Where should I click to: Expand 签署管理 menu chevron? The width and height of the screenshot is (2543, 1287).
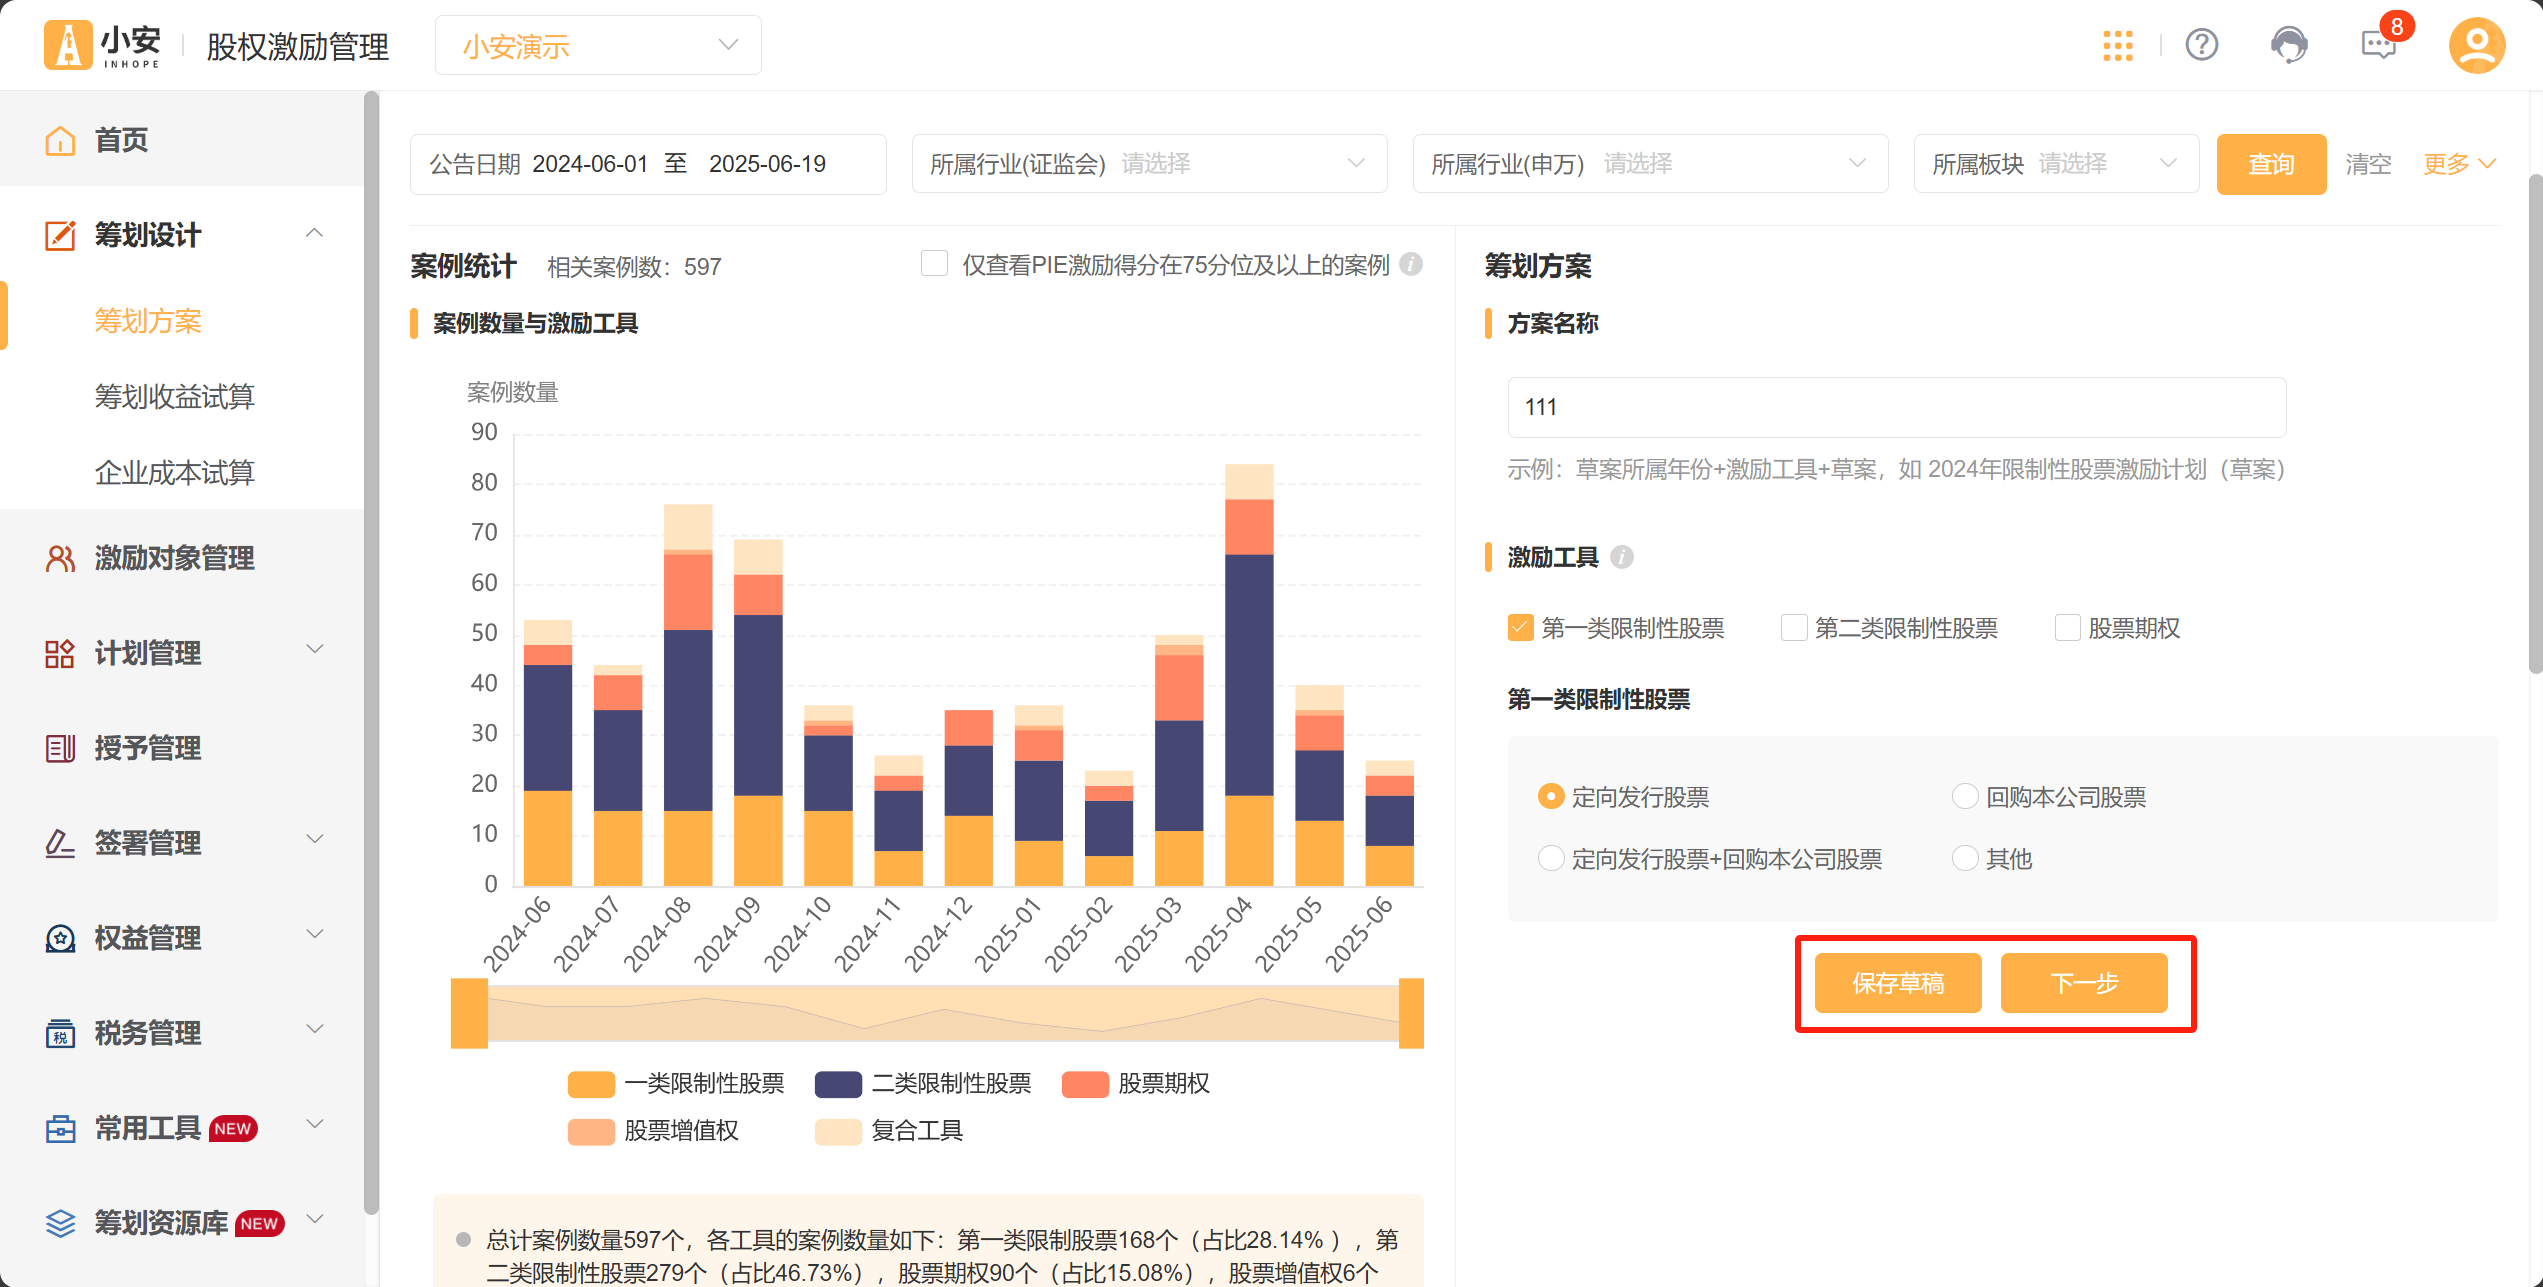pyautogui.click(x=314, y=840)
